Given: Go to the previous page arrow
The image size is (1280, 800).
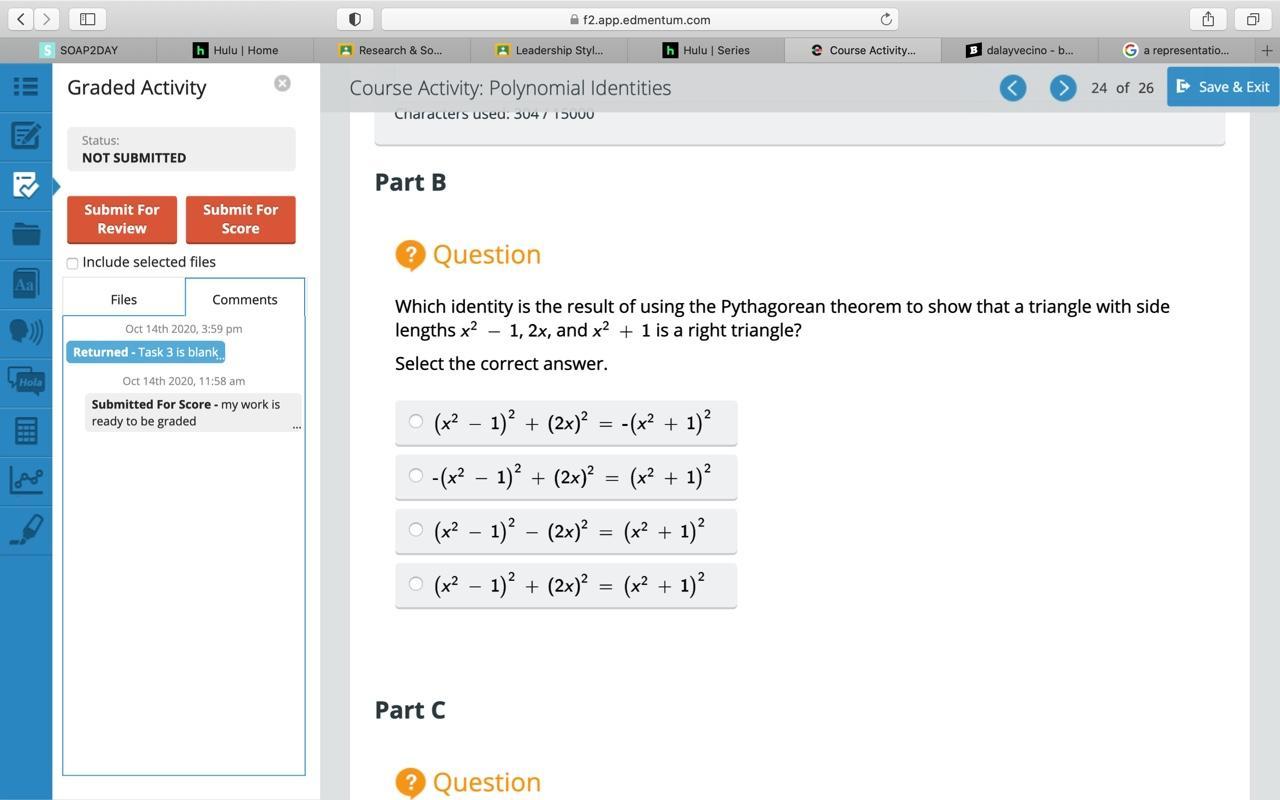Looking at the screenshot, I should pos(1013,88).
